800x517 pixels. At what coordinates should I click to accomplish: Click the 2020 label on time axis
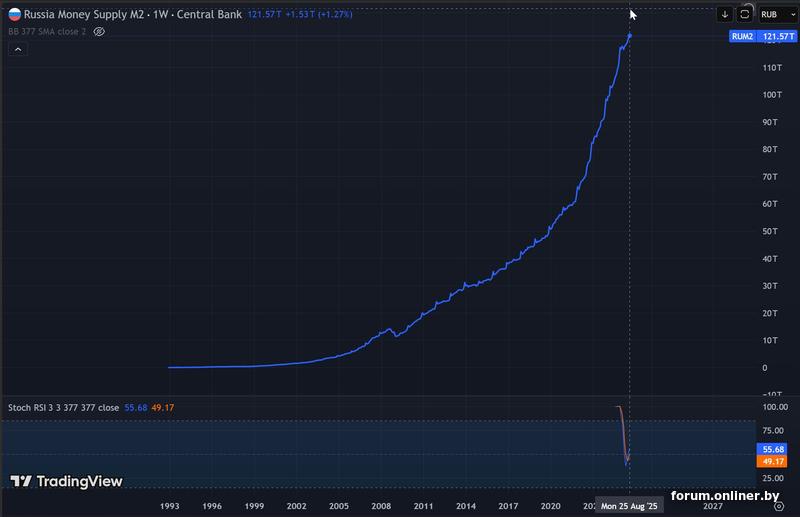tap(551, 506)
